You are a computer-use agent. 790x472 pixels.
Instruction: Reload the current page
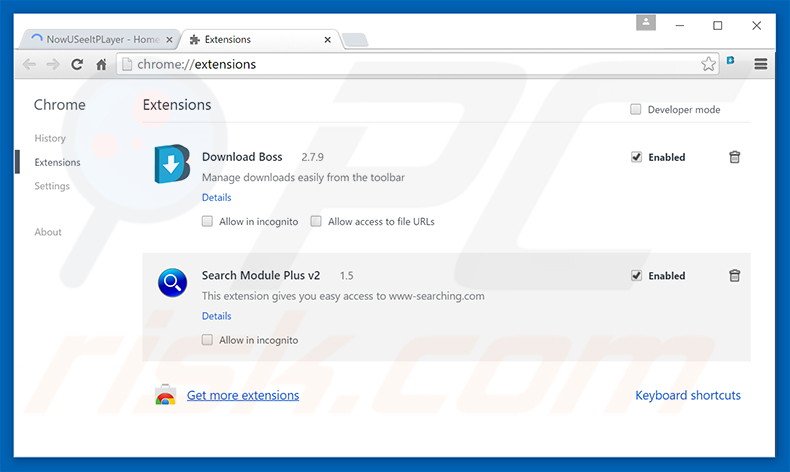tap(77, 64)
